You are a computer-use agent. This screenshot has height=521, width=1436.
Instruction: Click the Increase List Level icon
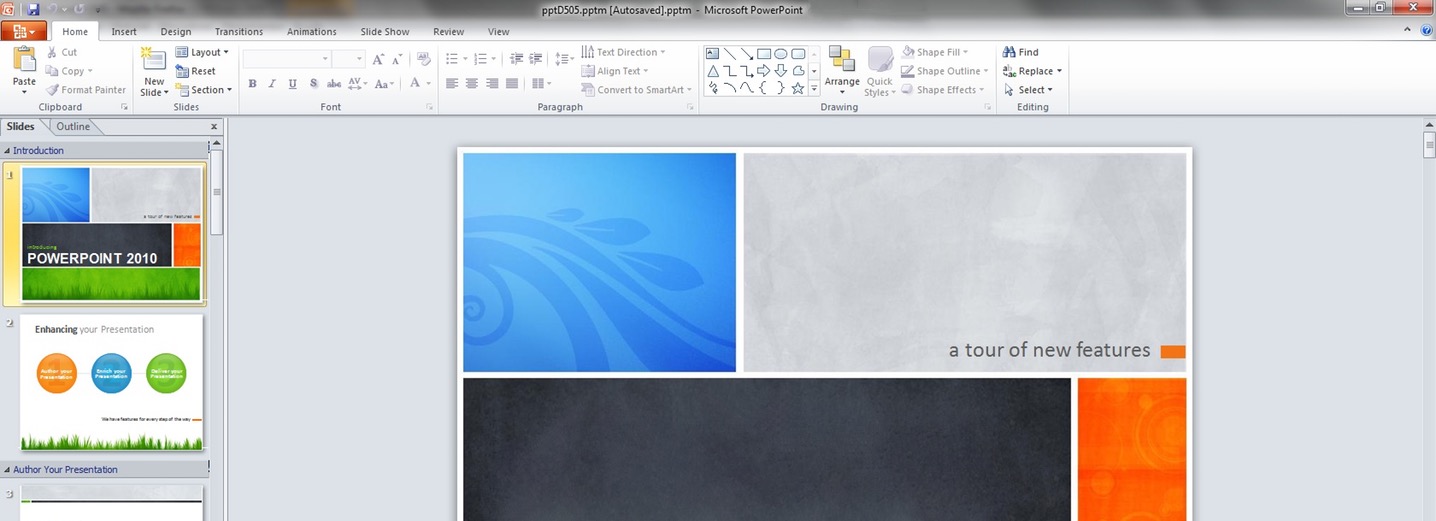(x=536, y=60)
